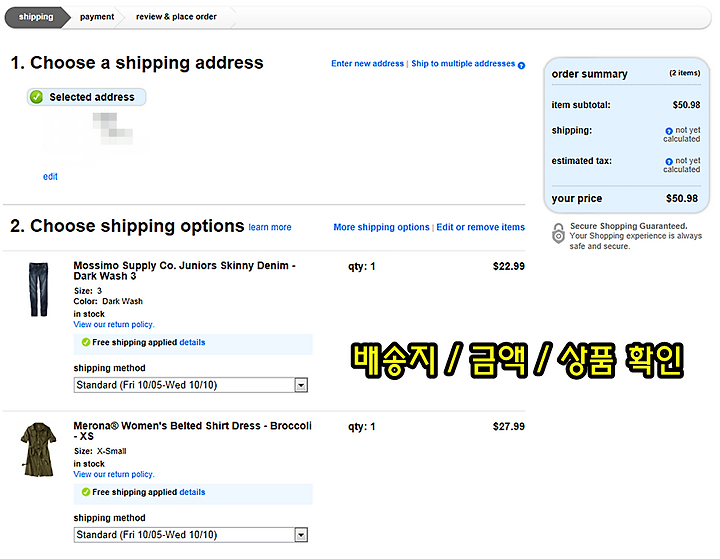Open shipping method dropdown for skinny denim

click(x=191, y=385)
